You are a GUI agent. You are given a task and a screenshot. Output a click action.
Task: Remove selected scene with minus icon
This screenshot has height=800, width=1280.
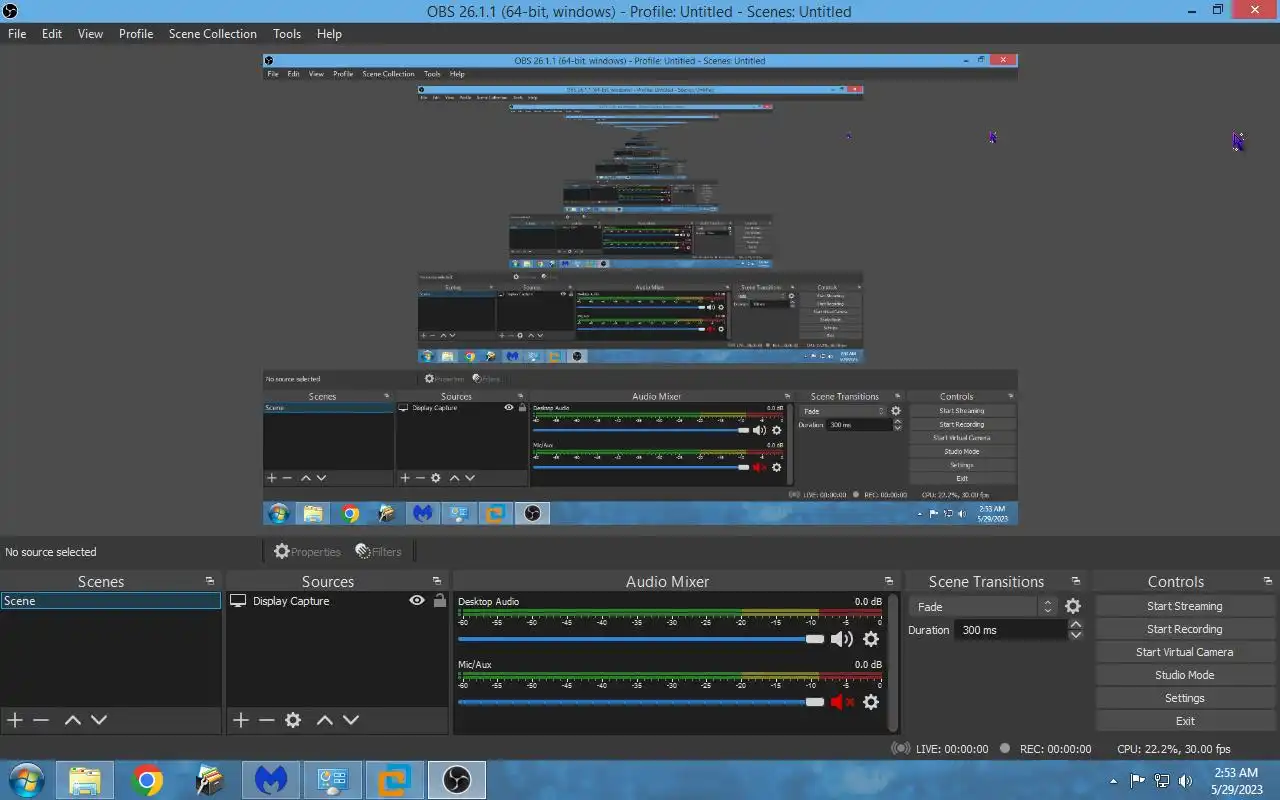click(x=41, y=720)
